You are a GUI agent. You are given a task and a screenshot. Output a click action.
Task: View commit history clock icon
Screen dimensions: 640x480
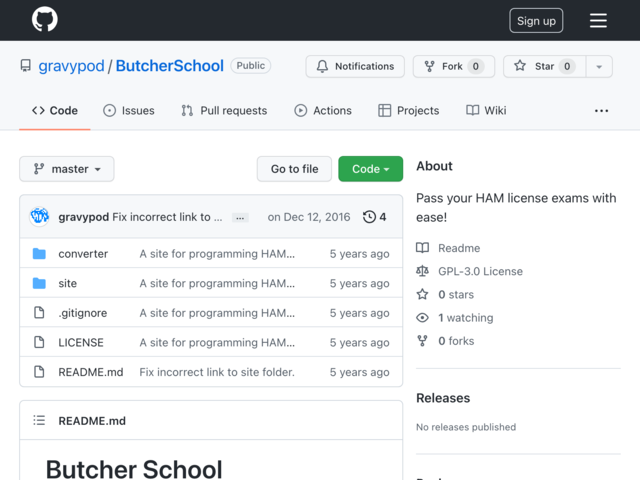tap(369, 217)
